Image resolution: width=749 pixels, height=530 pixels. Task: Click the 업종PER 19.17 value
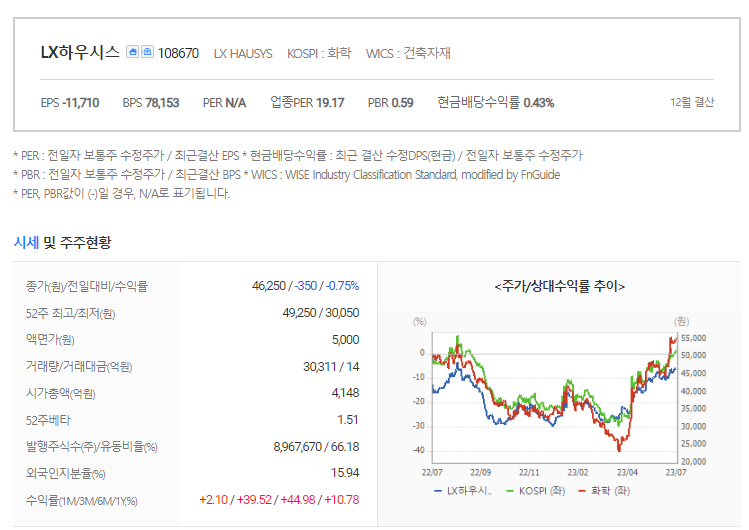point(307,102)
